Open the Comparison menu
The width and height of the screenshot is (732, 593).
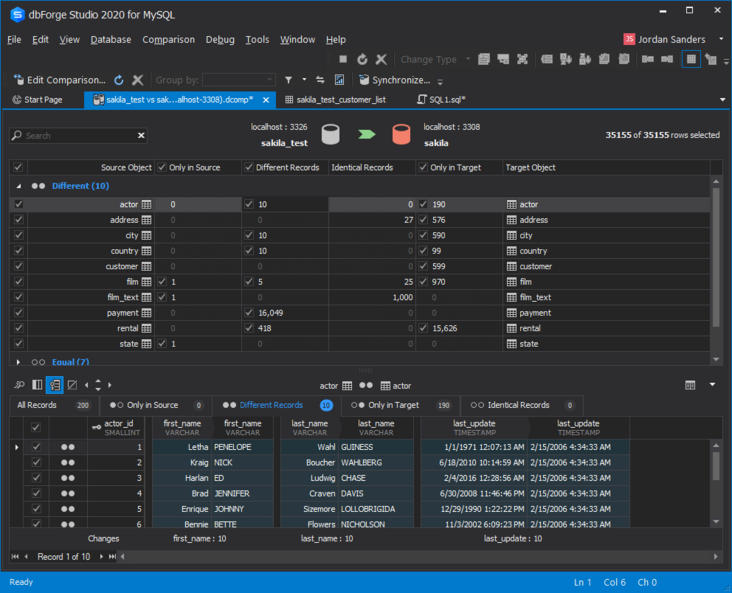tap(168, 40)
